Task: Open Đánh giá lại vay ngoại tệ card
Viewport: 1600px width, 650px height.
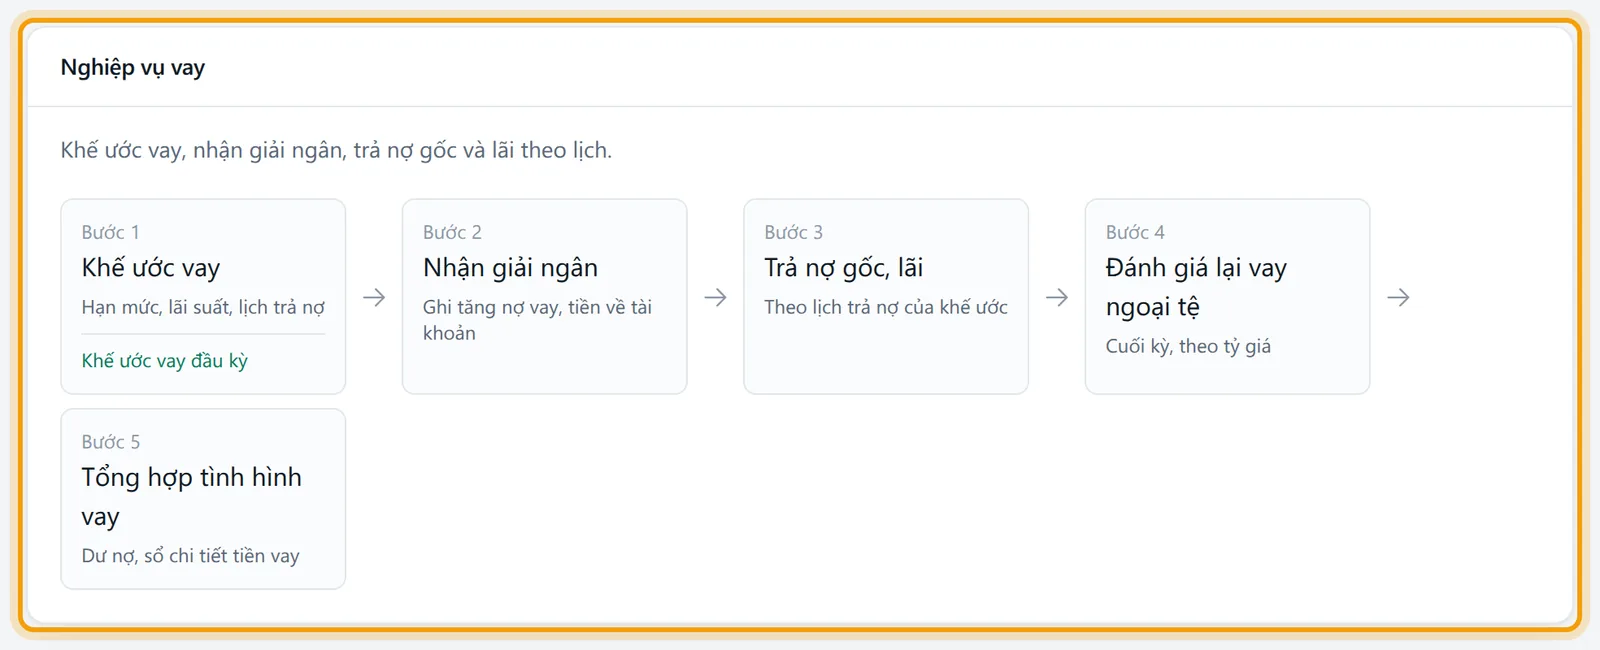Action: point(1227,296)
